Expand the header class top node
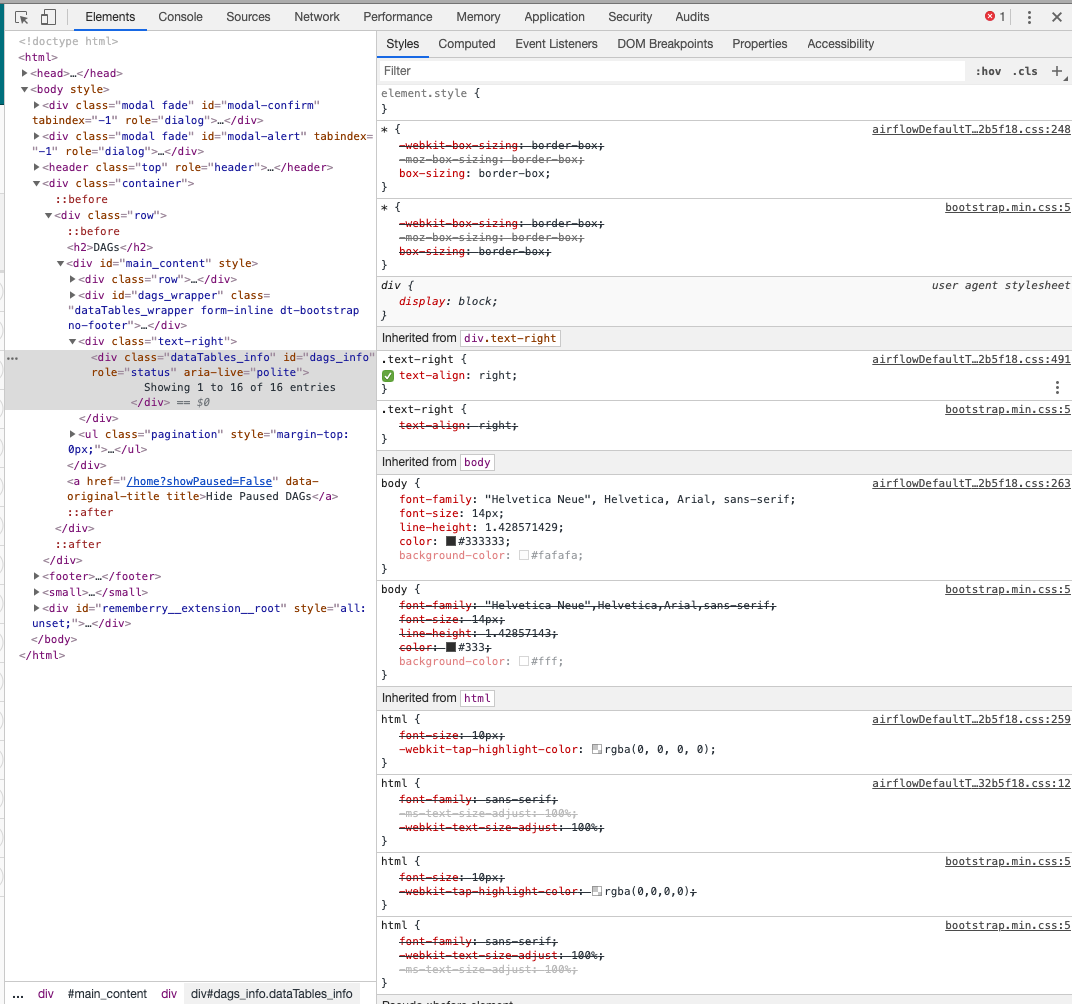This screenshot has width=1072, height=1004. (x=36, y=167)
